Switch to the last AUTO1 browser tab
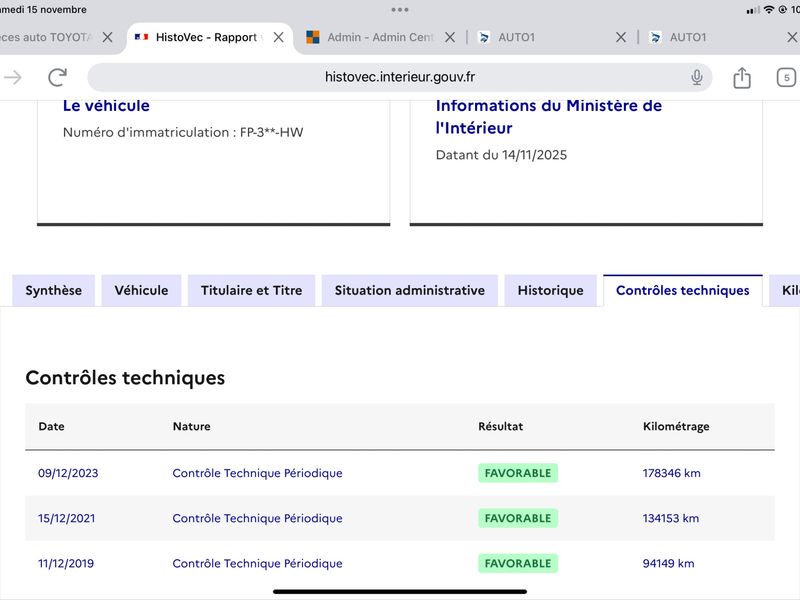Viewport: 800px width, 600px height. point(700,37)
